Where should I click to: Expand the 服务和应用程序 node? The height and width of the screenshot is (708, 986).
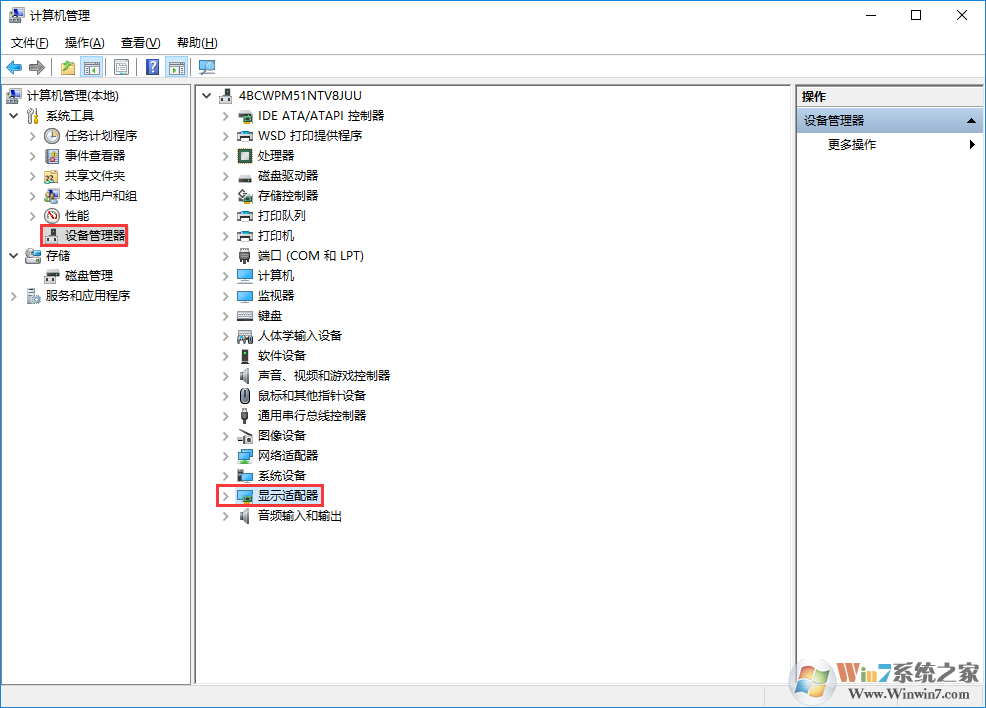click(x=14, y=296)
